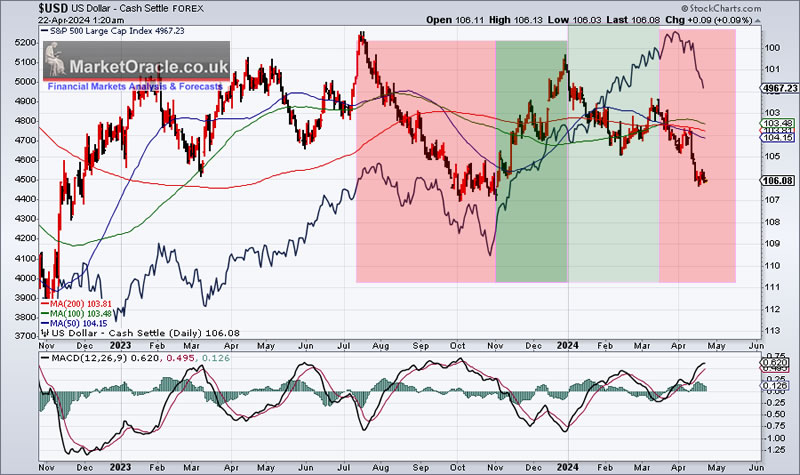Screen dimensions: 800x475
Task: Click the Last 106.08 header value
Action: (633, 20)
